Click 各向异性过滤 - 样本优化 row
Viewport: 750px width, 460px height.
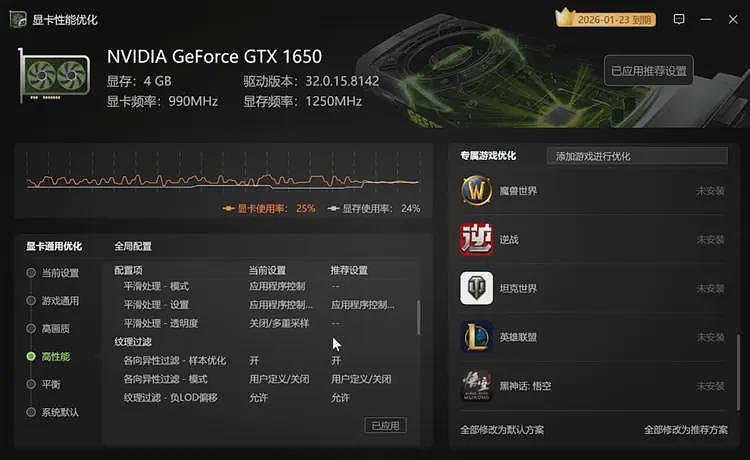(263, 360)
